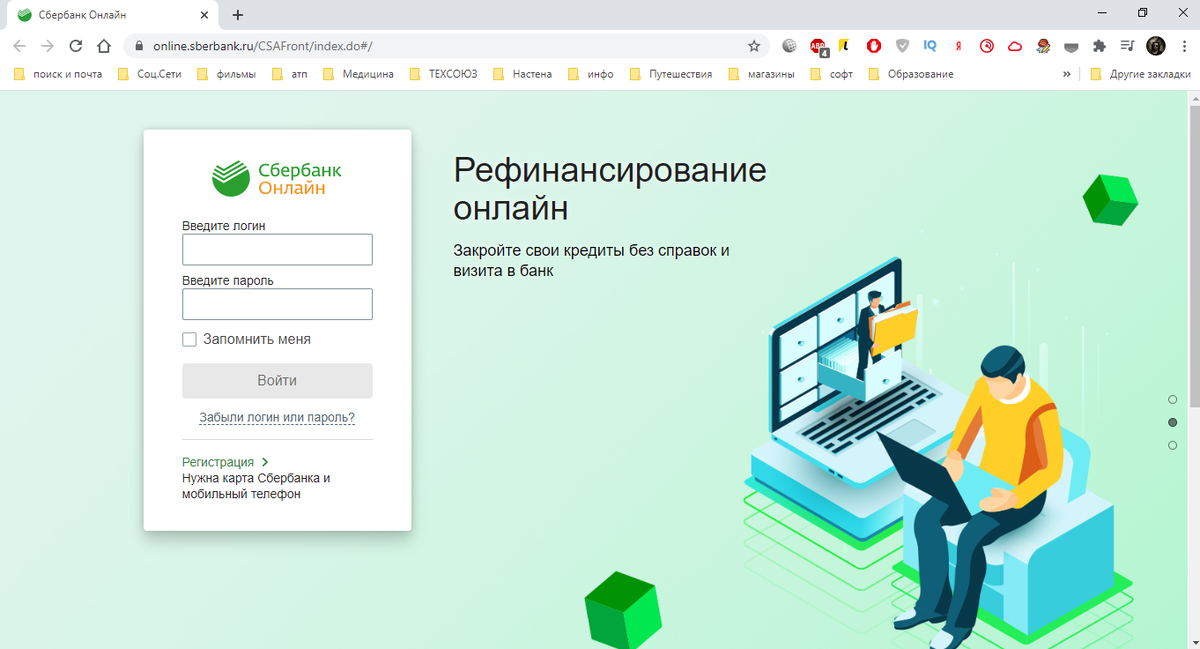Open a new tab with plus button
Viewport: 1200px width, 649px height.
click(238, 15)
